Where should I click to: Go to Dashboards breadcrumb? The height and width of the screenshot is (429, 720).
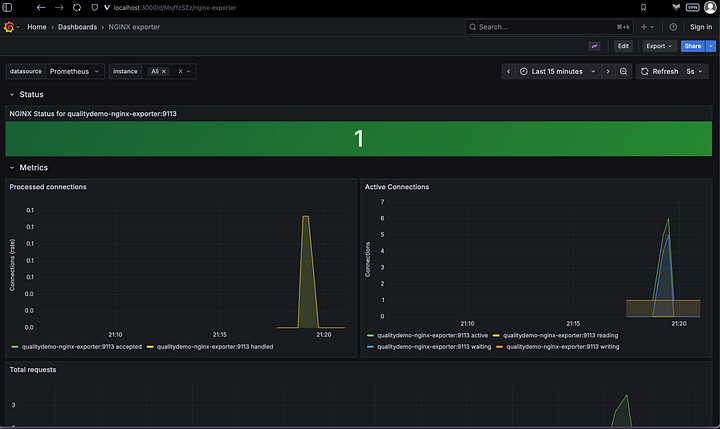(x=77, y=27)
